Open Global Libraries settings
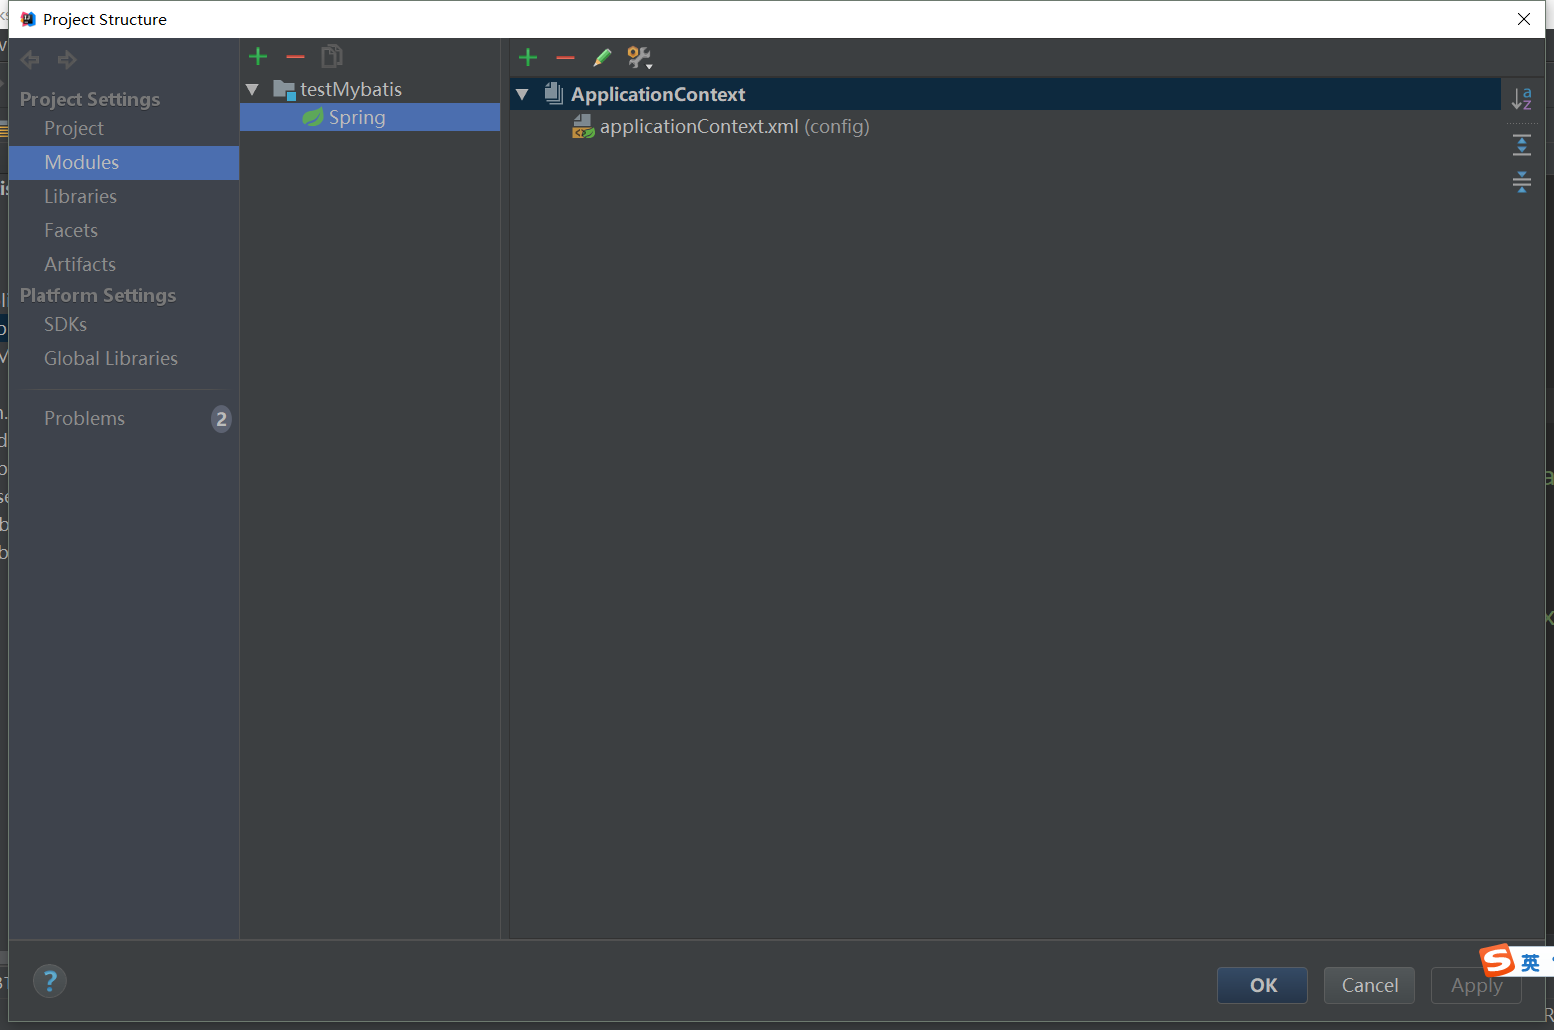1554x1030 pixels. click(124, 359)
